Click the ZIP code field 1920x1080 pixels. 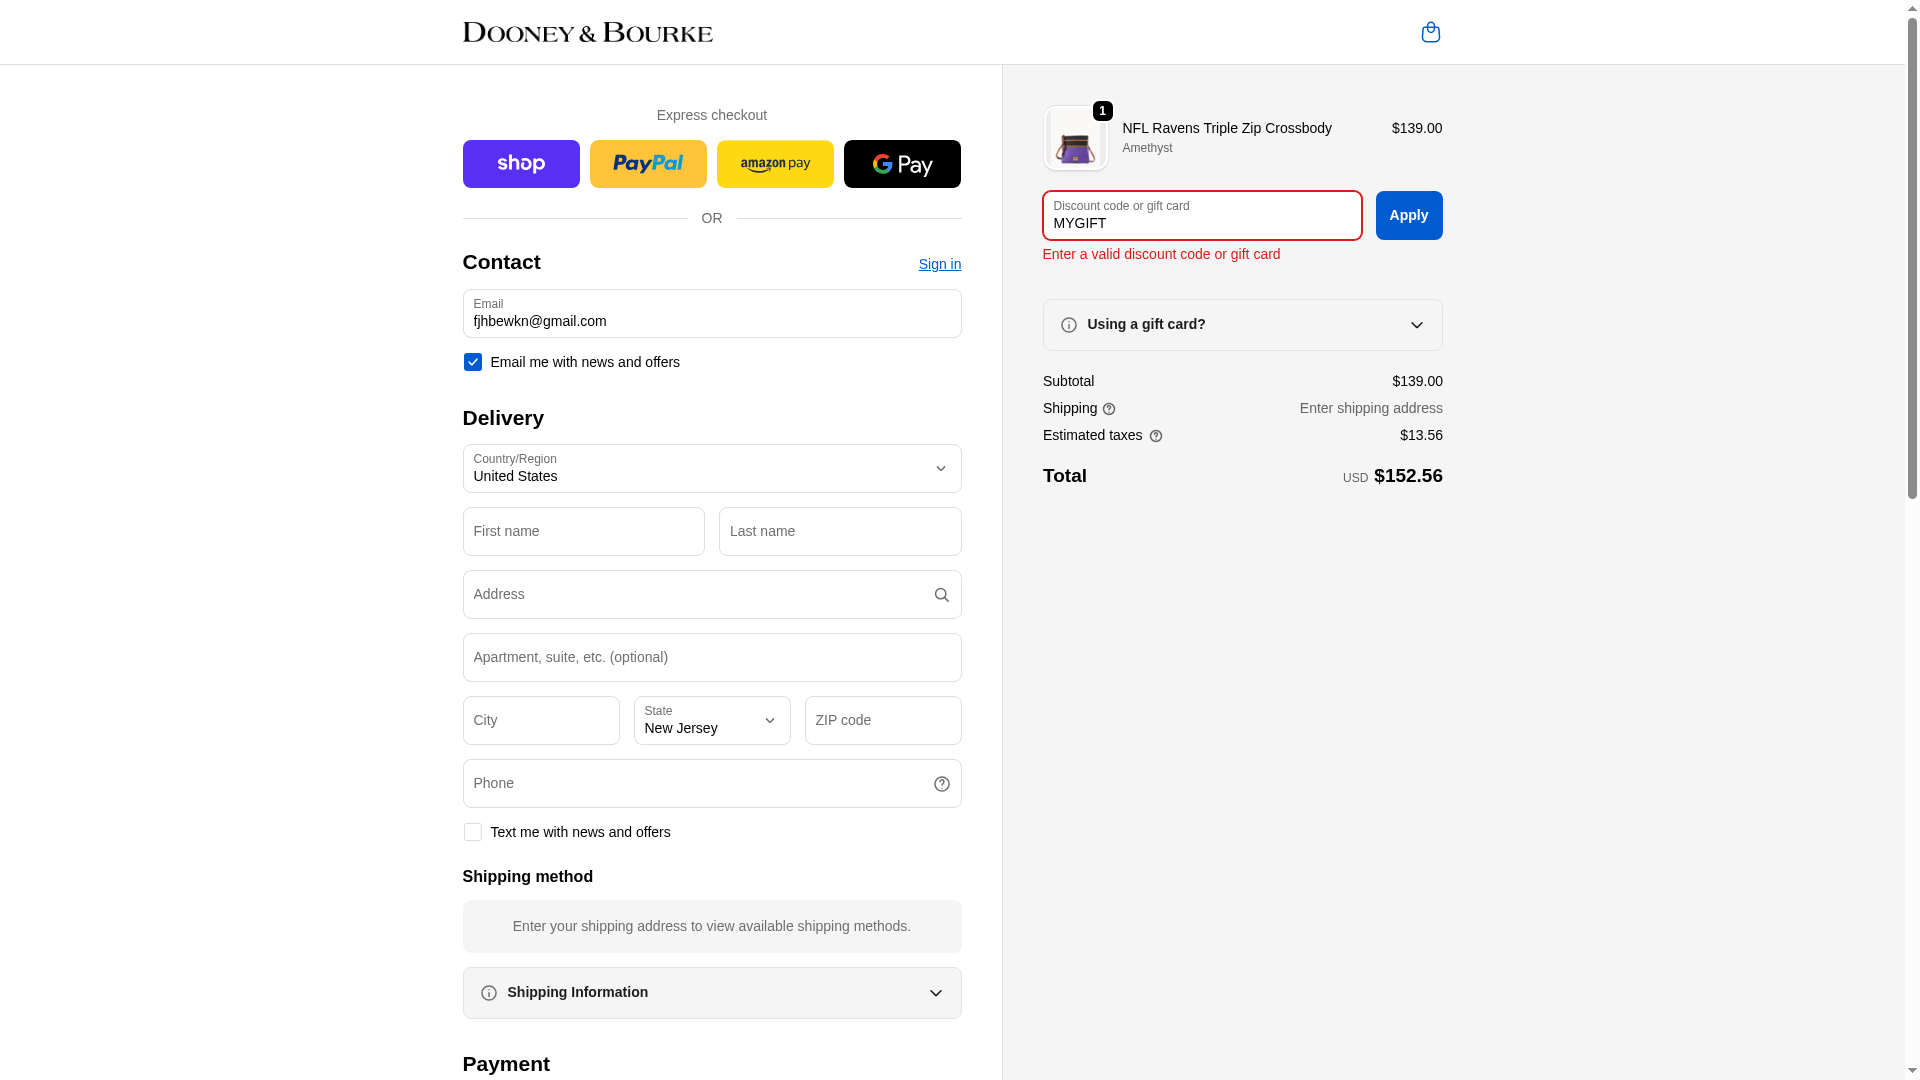(883, 721)
